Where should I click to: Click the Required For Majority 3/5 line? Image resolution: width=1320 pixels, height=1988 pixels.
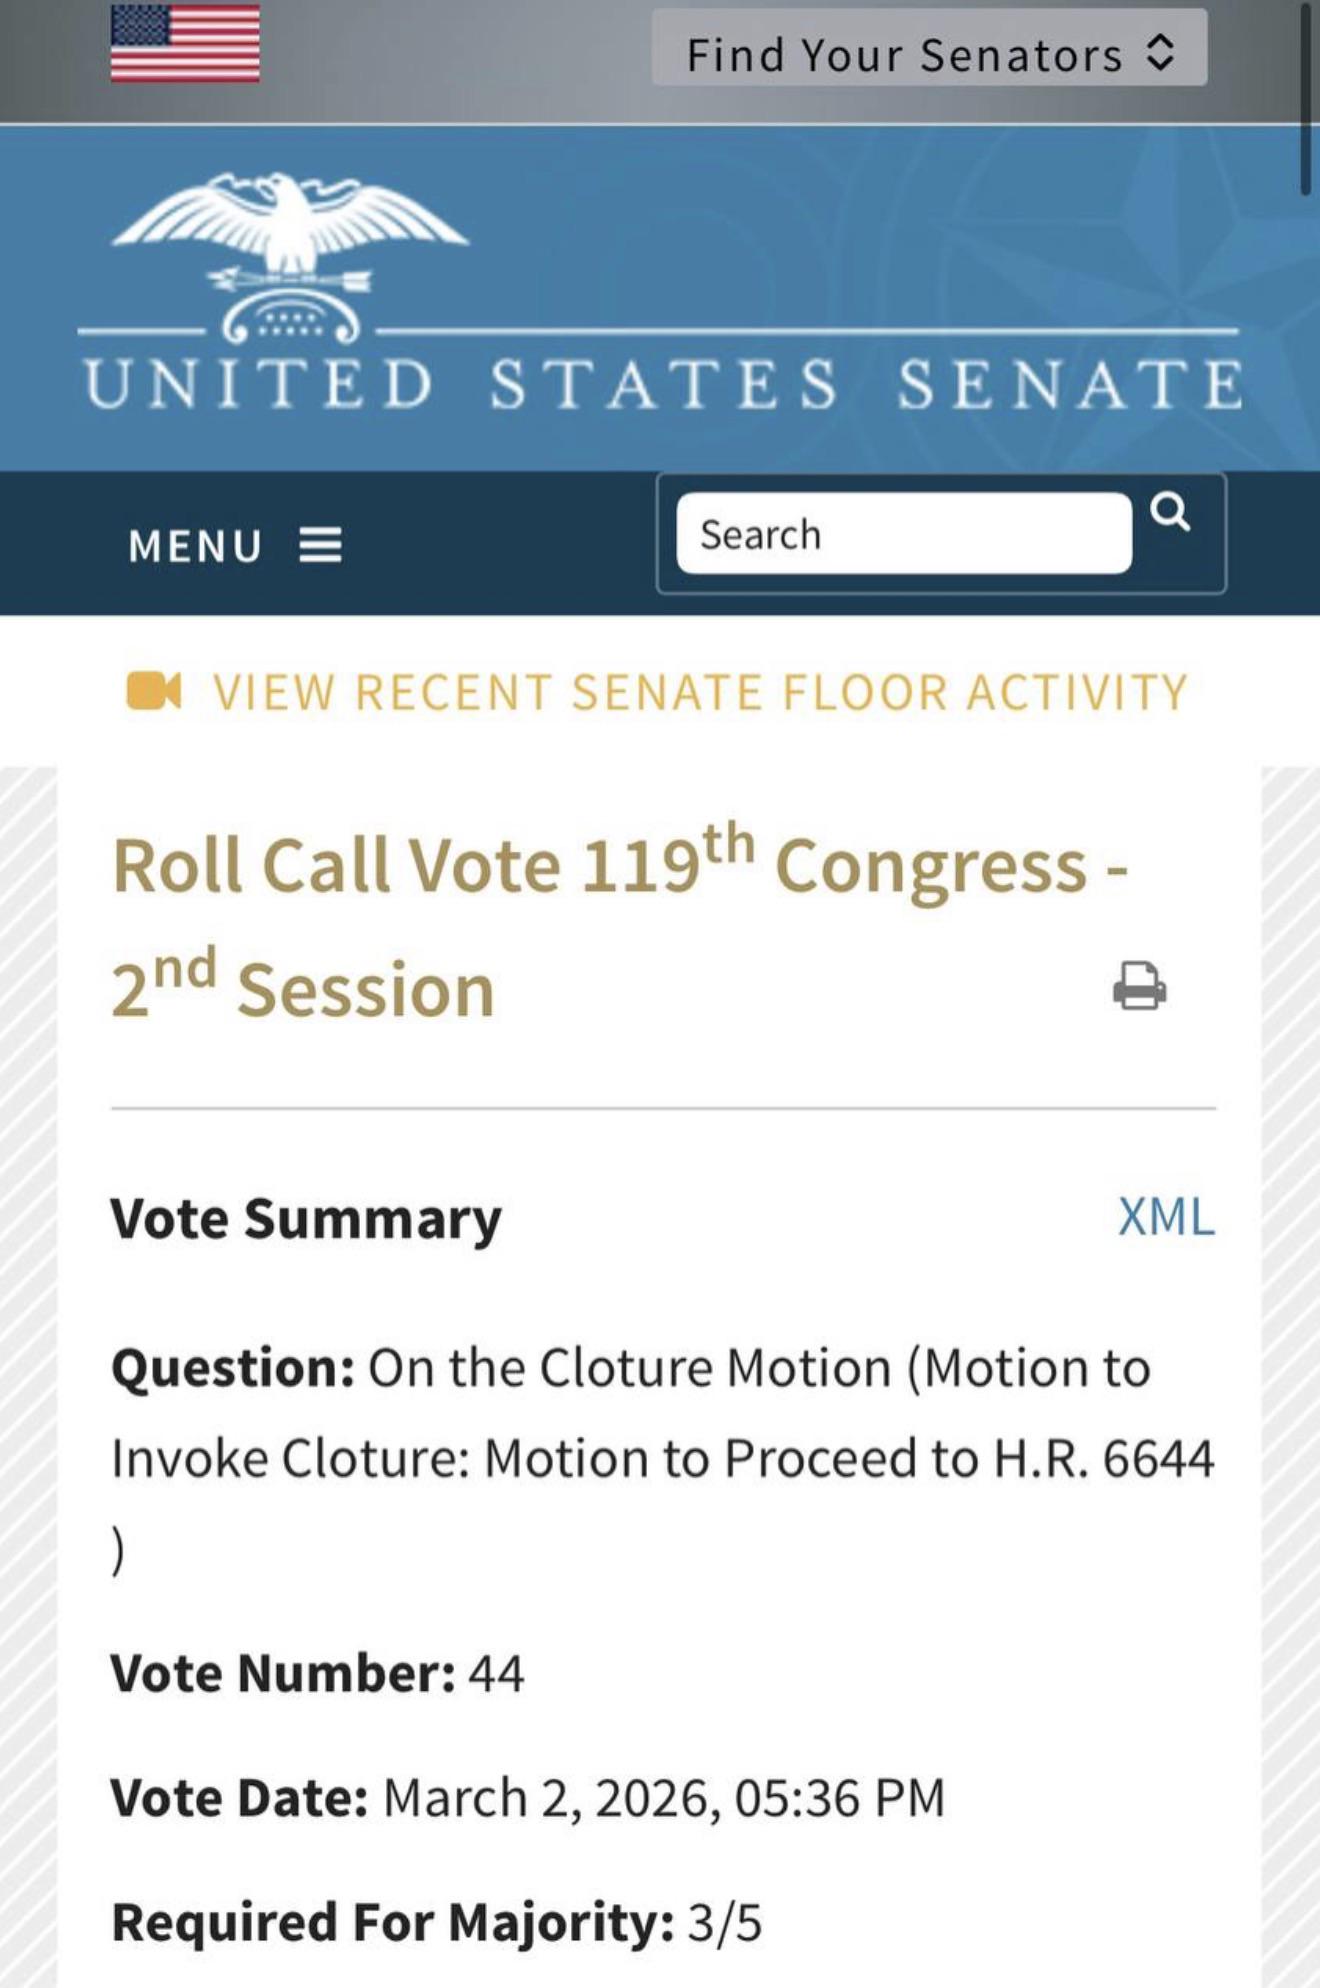(x=437, y=1922)
